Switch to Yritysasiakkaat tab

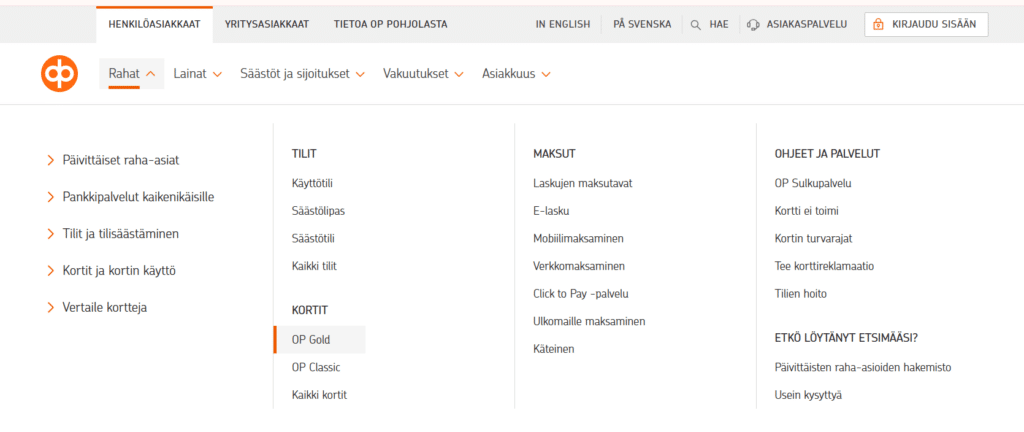click(x=267, y=24)
